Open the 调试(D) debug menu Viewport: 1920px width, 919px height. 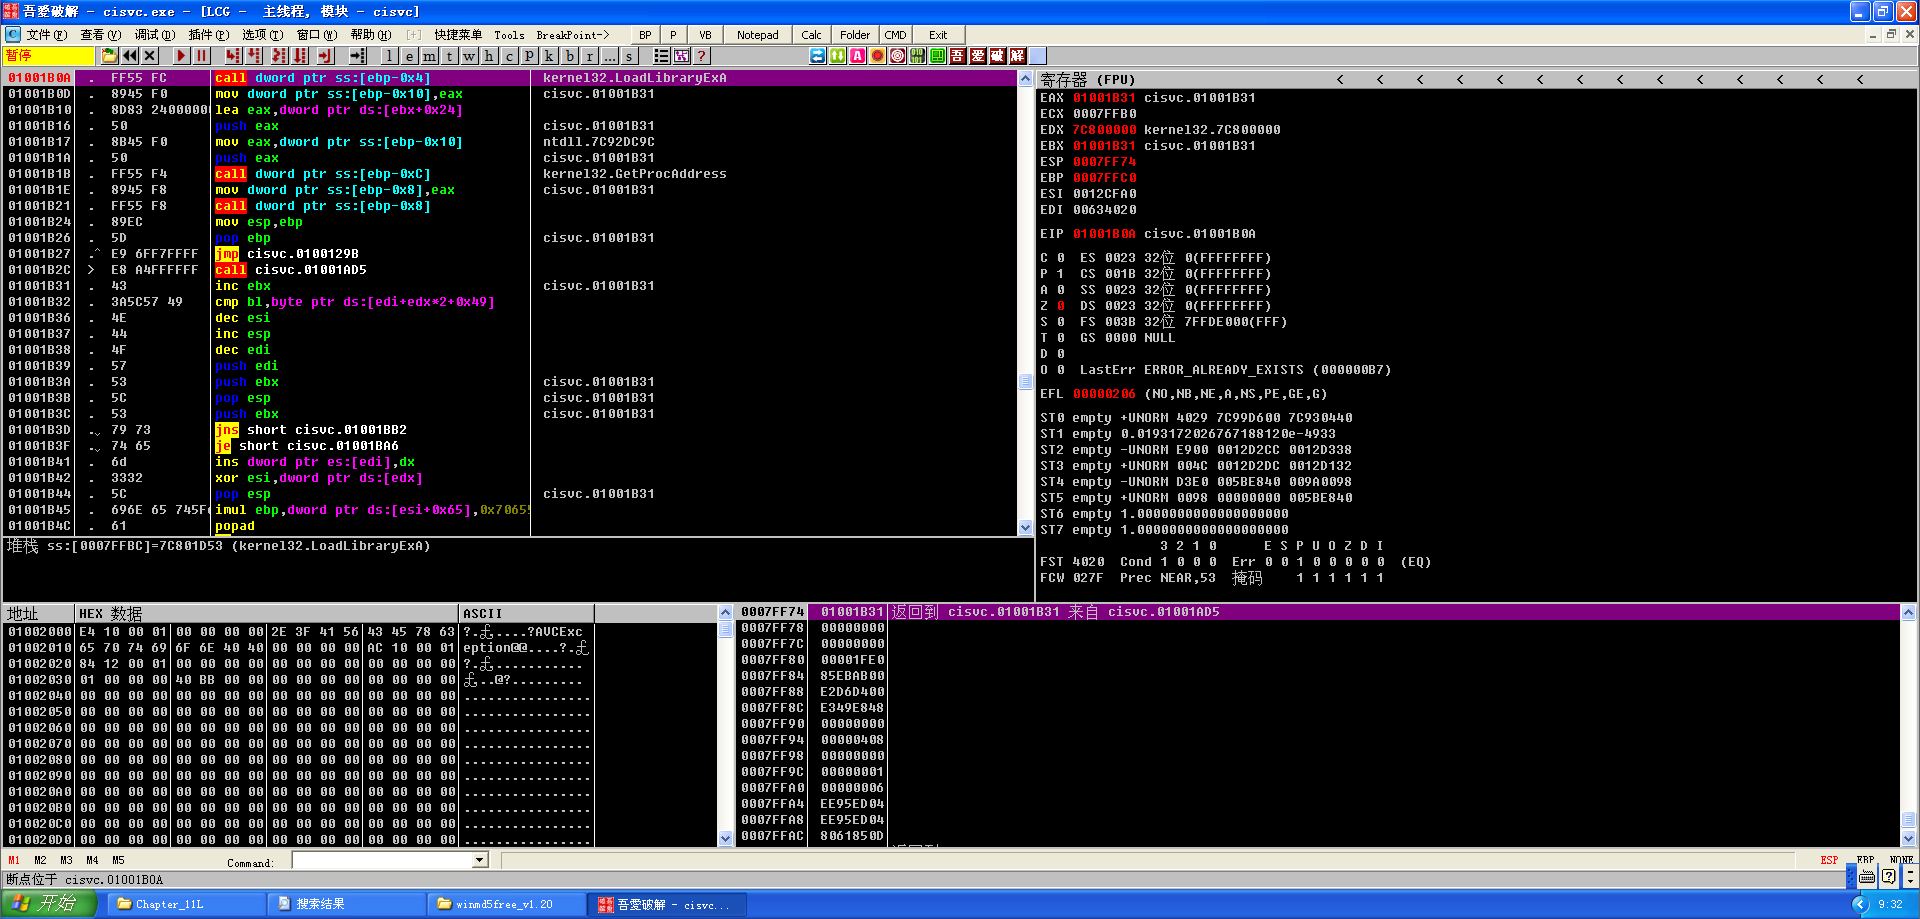coord(154,35)
